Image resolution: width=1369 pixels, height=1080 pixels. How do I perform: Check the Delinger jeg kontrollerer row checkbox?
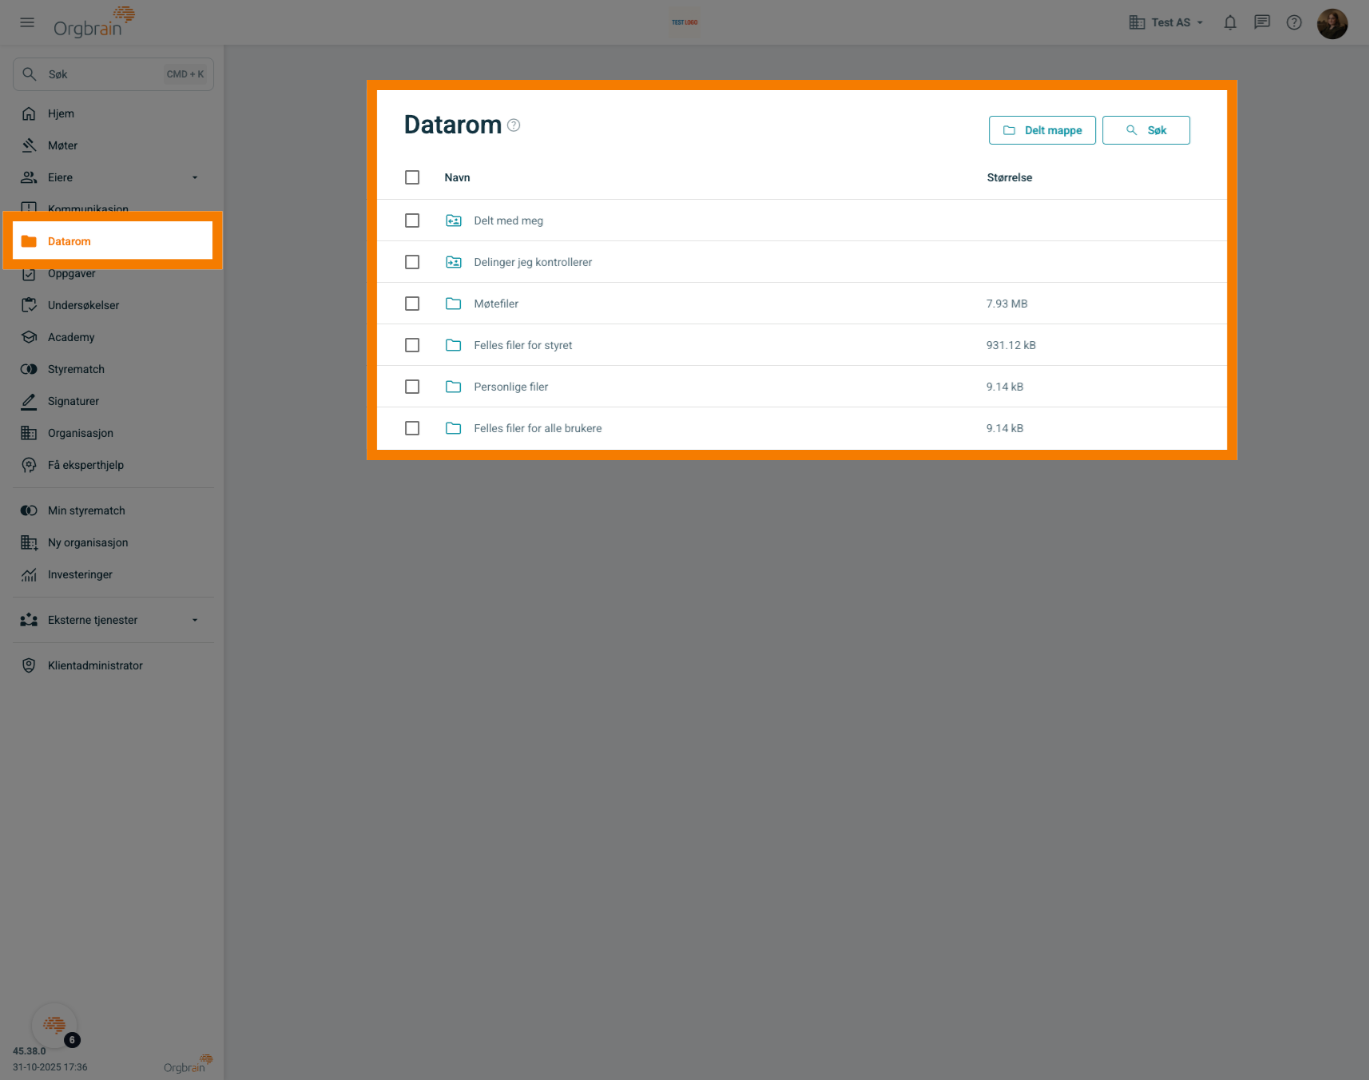[412, 262]
